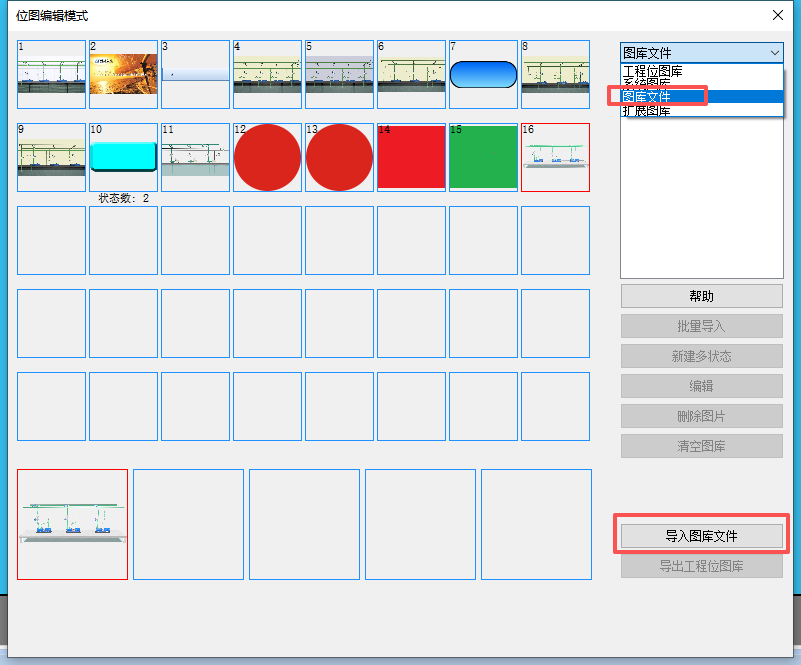Select thumbnail 2 with the orange sunset image

pos(123,74)
